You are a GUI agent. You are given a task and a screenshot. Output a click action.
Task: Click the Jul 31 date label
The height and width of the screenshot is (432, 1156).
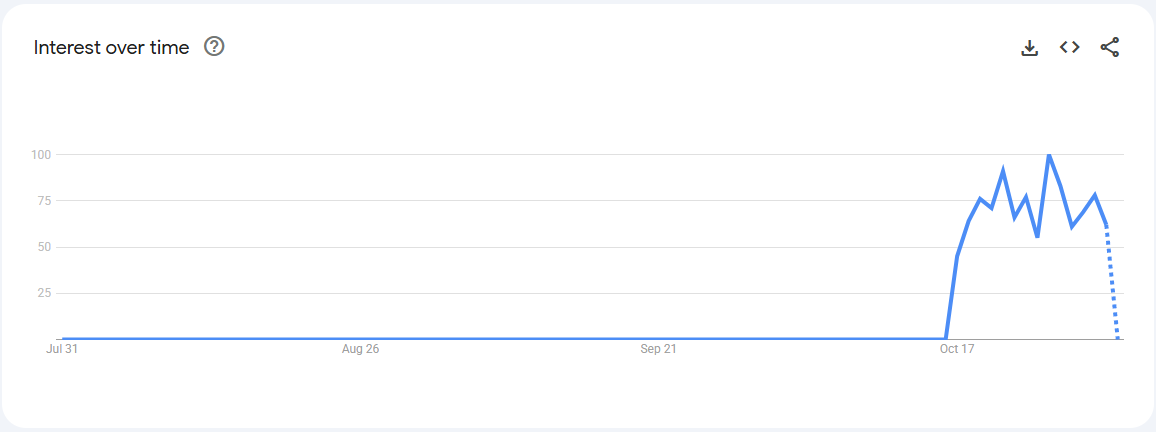(x=62, y=349)
